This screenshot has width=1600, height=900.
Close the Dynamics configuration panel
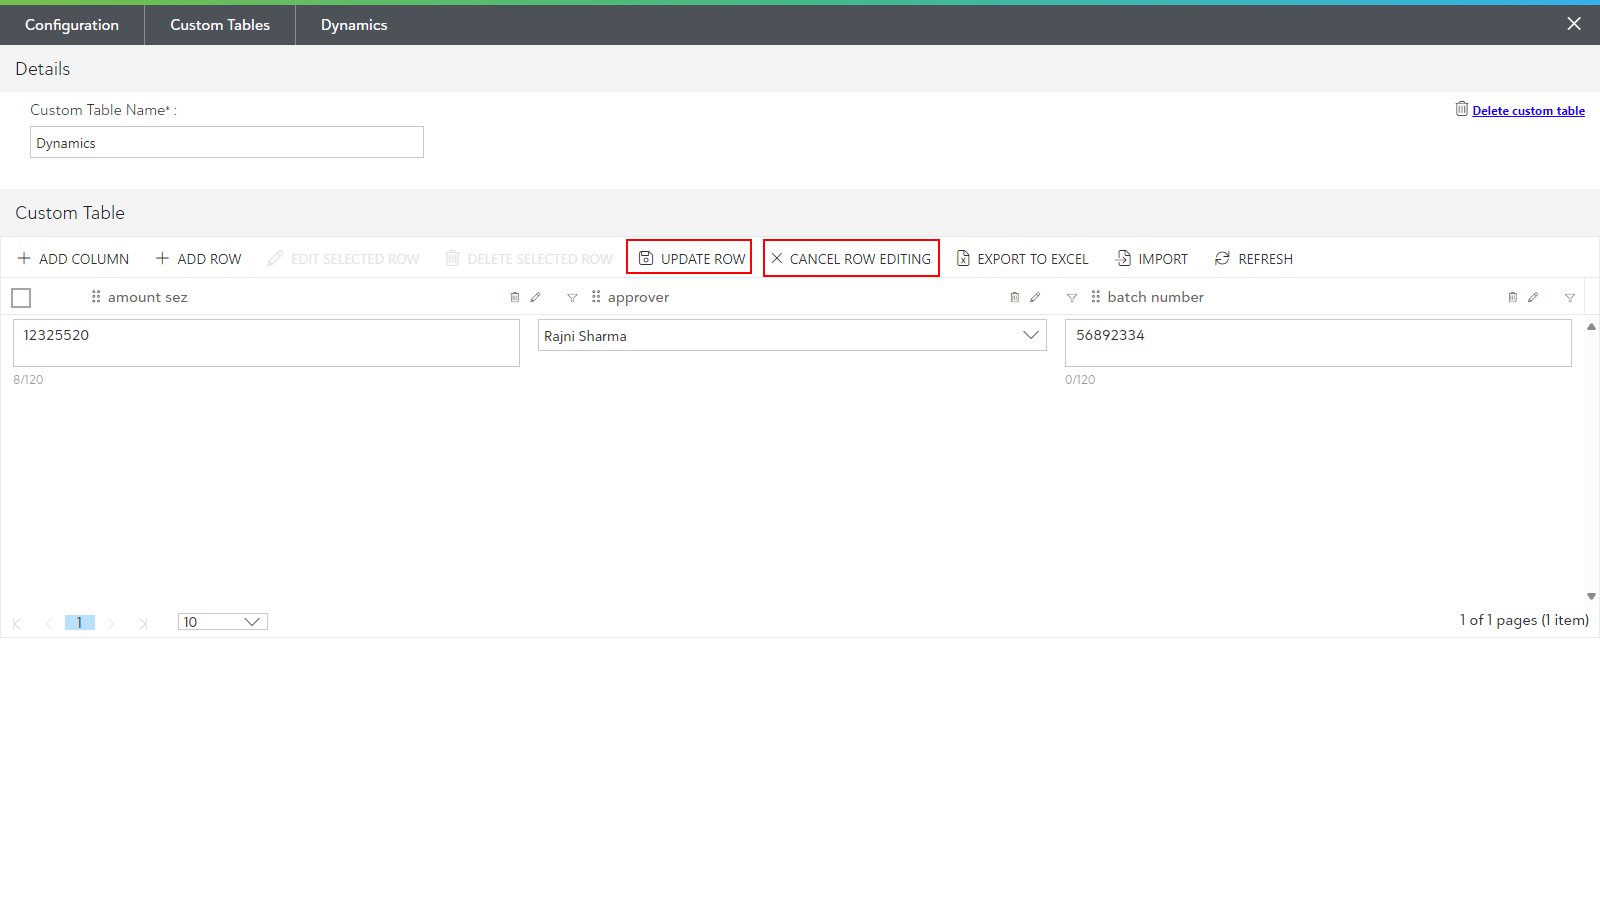(x=1574, y=24)
